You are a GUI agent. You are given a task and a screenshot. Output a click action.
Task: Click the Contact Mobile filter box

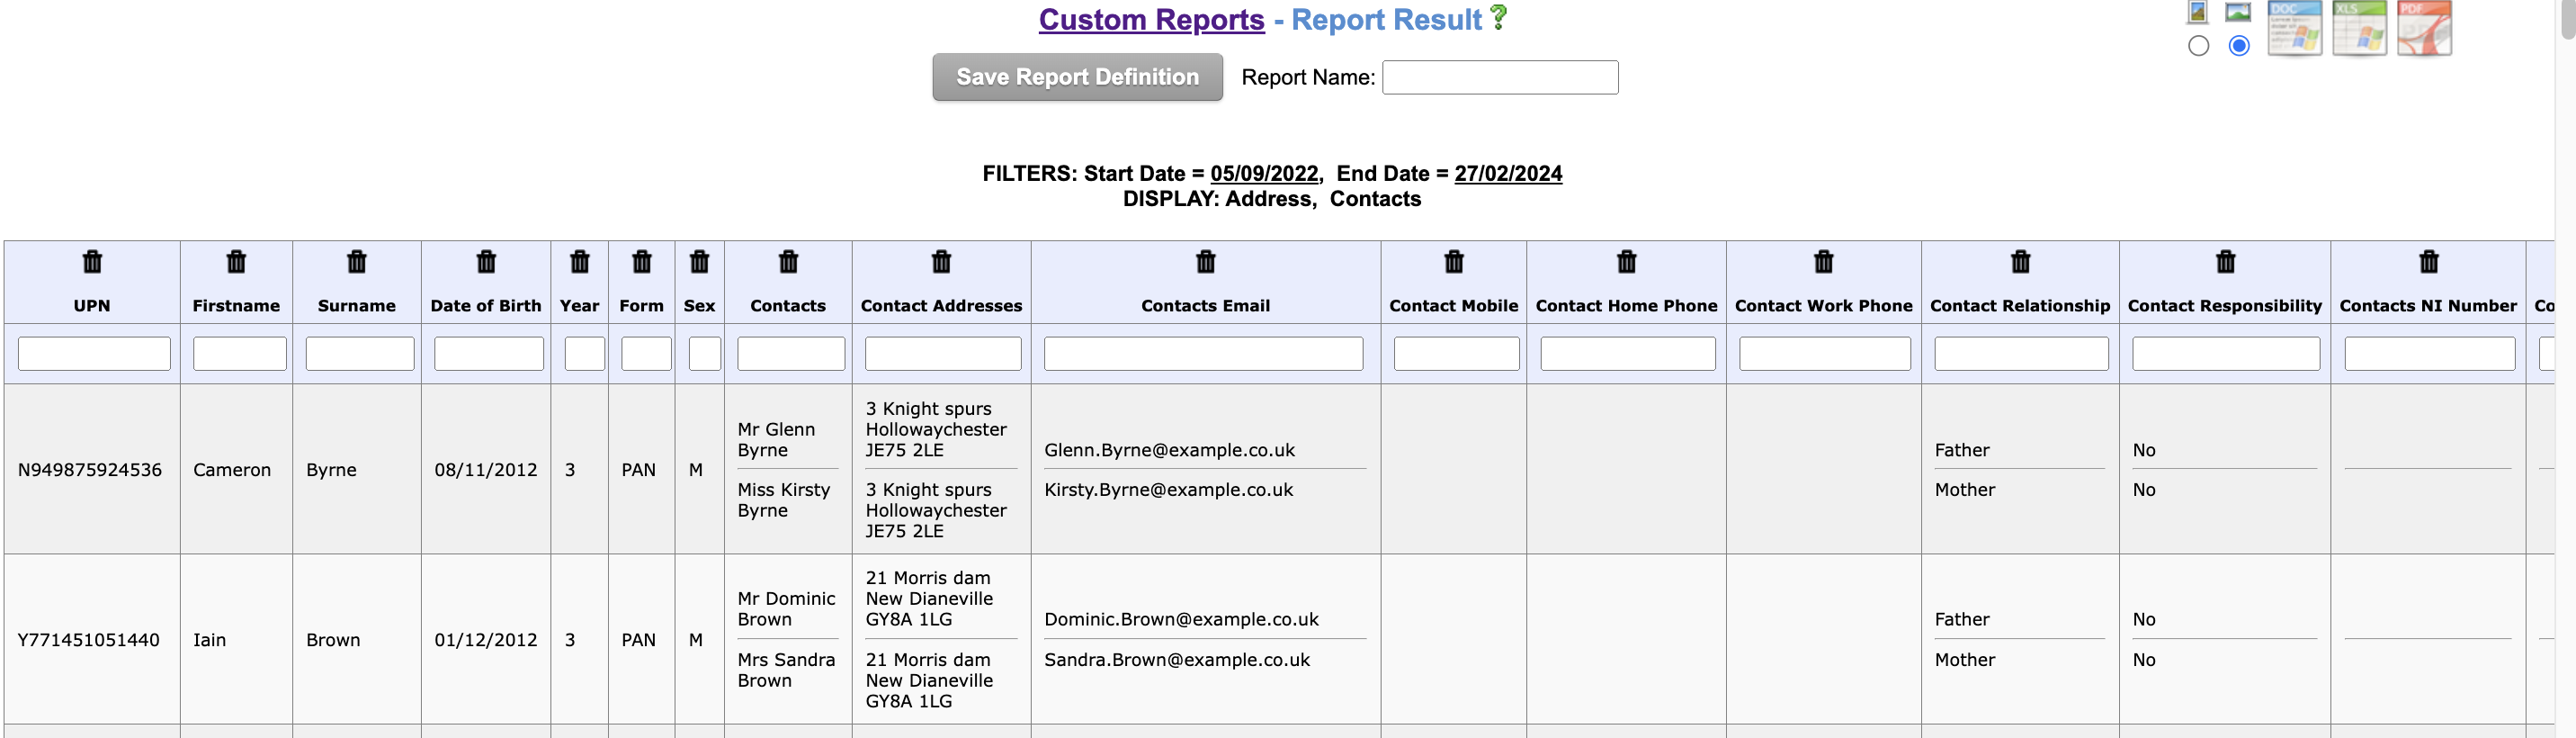[1457, 354]
